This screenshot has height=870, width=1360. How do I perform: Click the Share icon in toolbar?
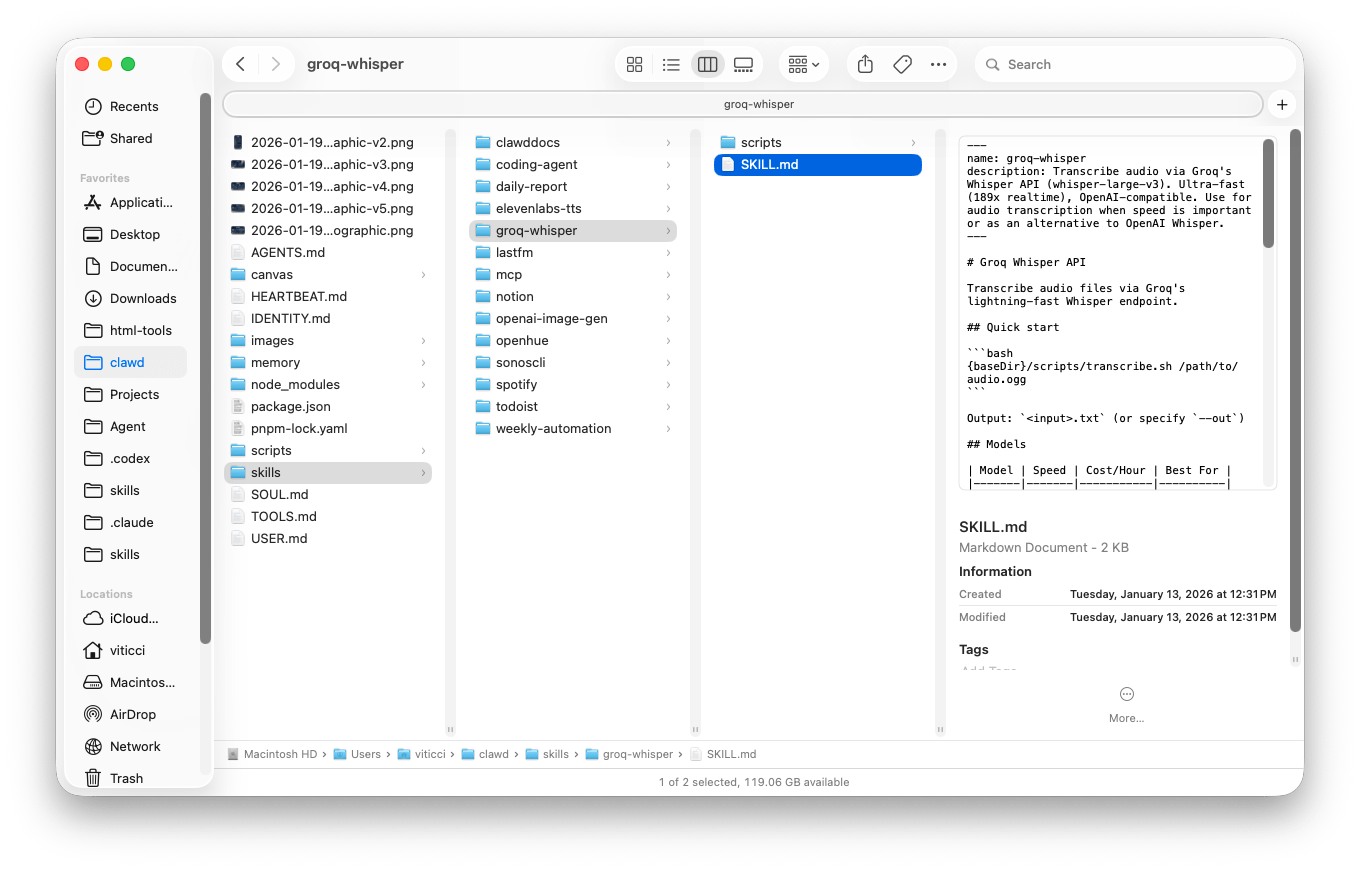point(866,64)
